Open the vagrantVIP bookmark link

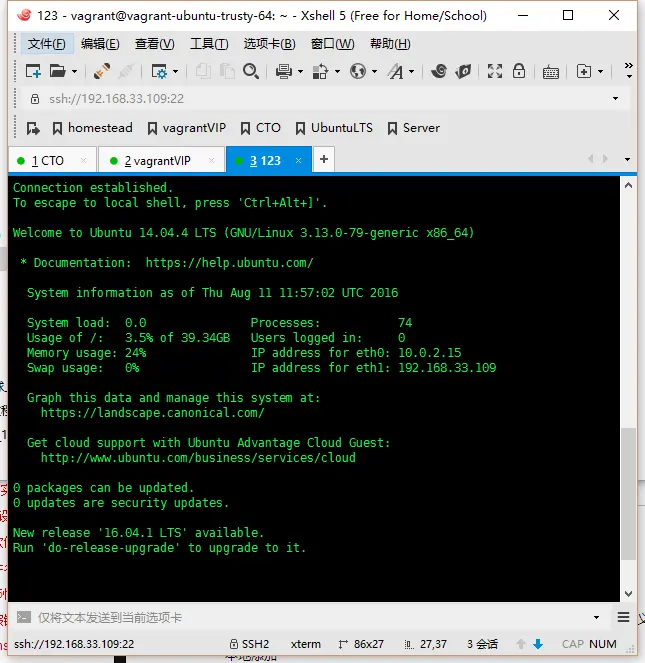click(x=187, y=128)
